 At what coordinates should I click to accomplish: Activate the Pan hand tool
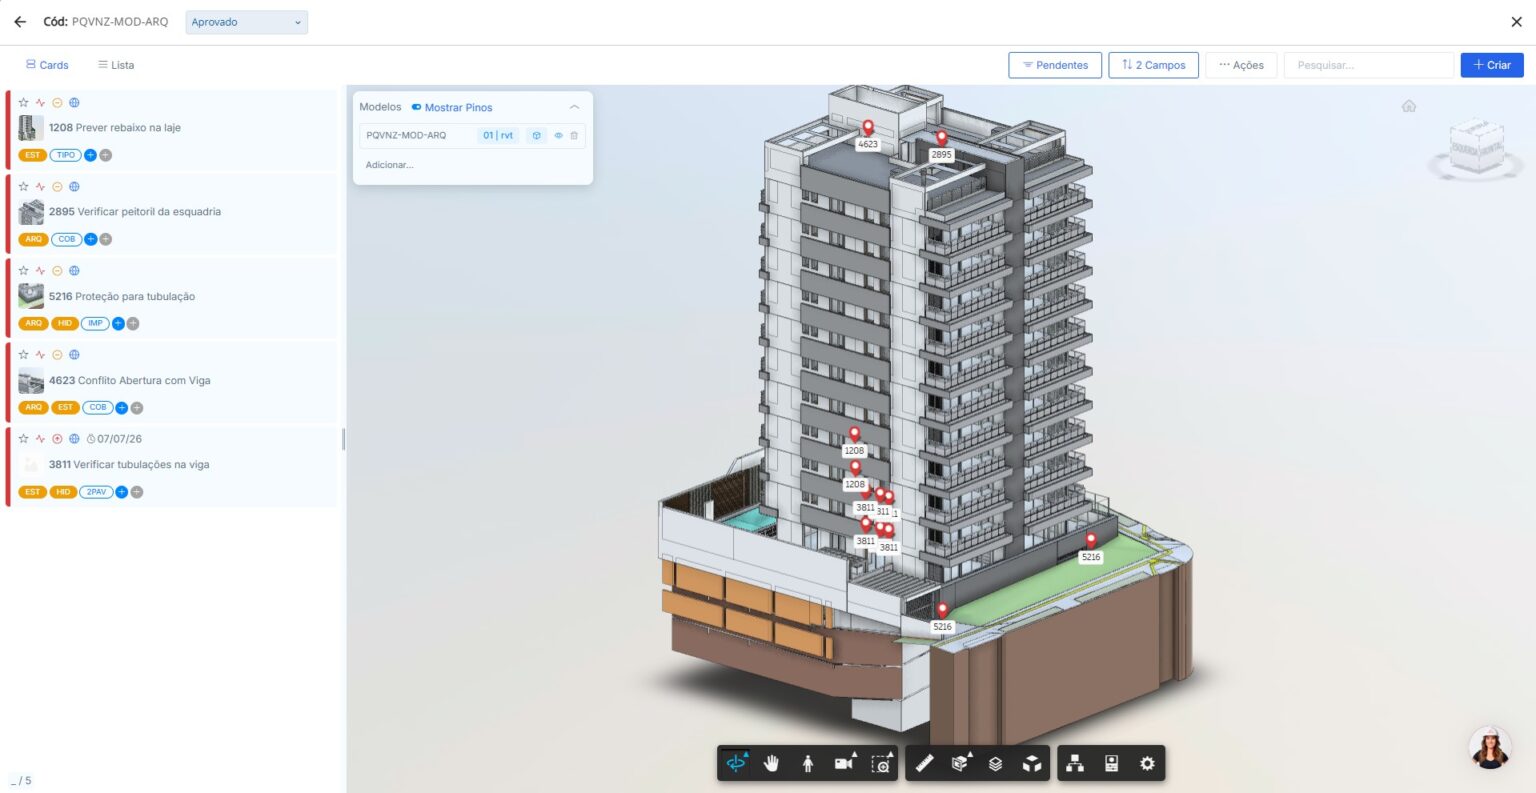point(771,763)
